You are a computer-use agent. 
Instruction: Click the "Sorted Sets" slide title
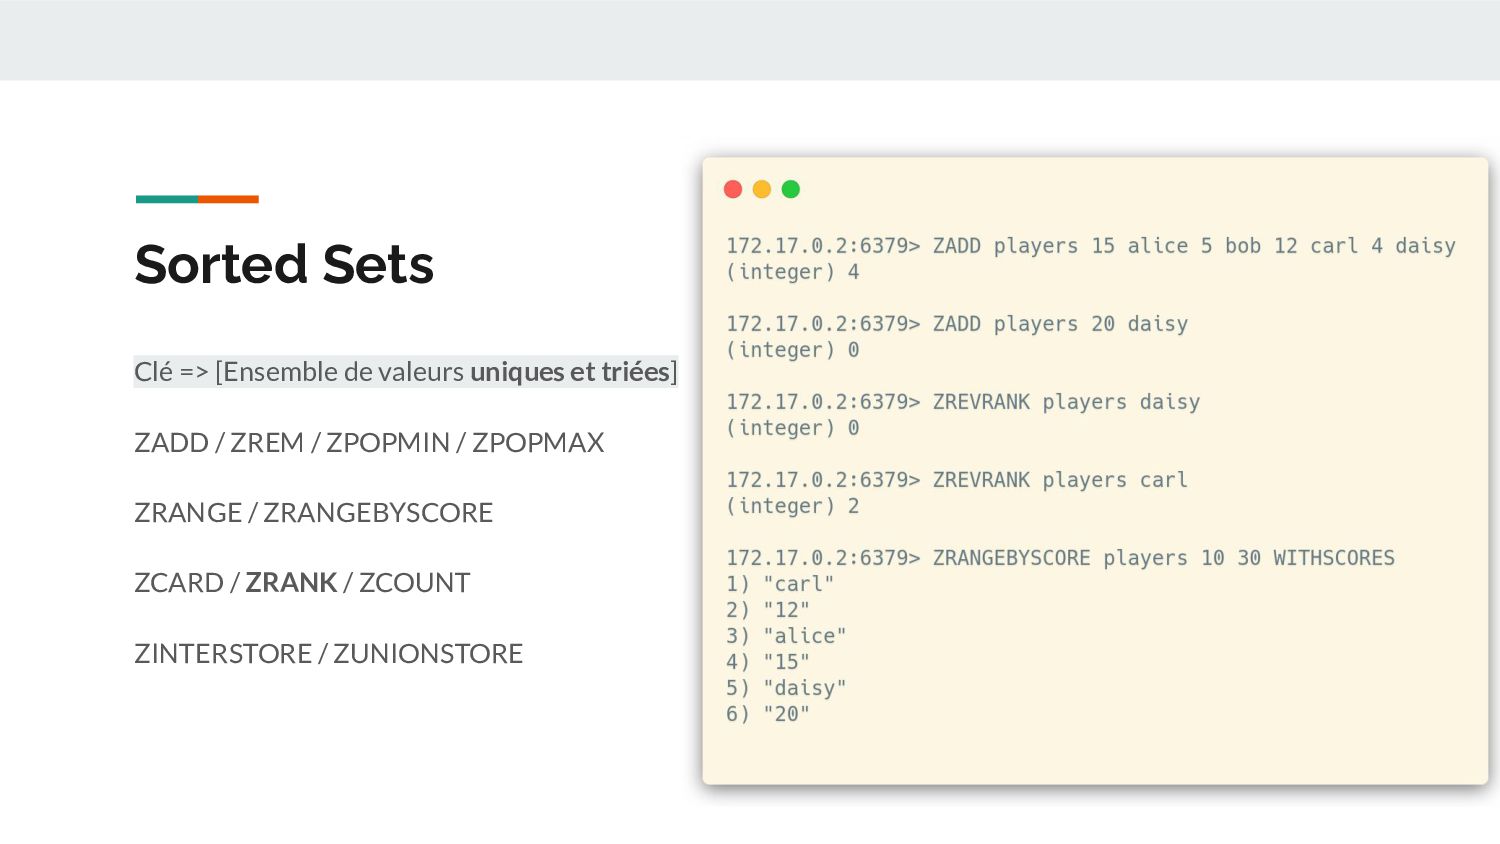point(284,264)
